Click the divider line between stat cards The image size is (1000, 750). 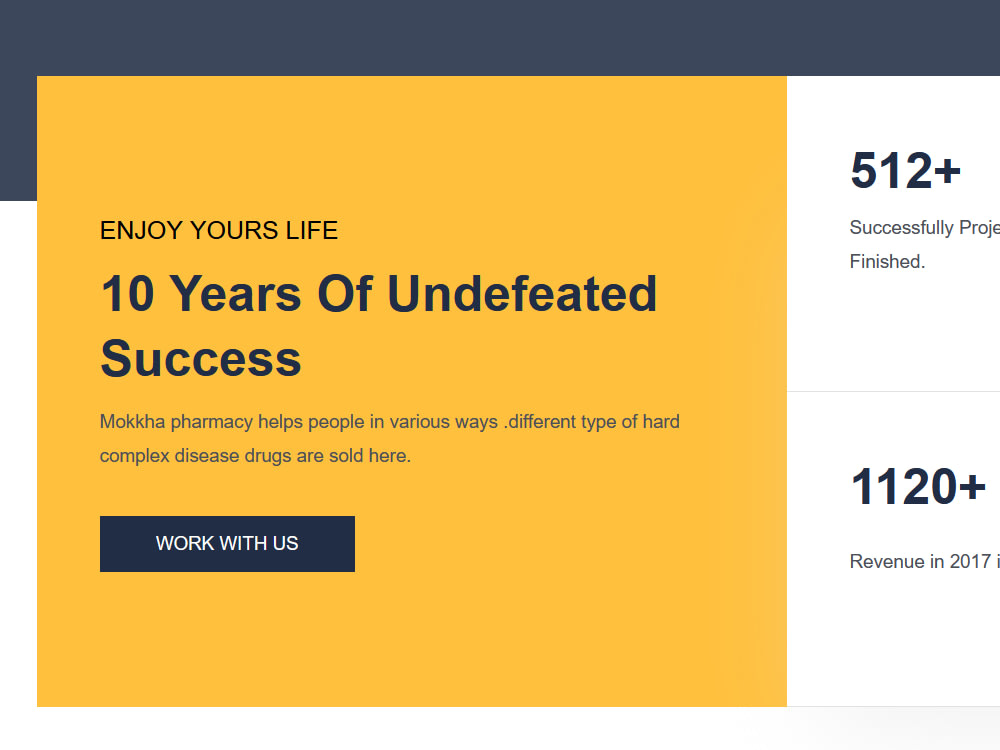893,392
